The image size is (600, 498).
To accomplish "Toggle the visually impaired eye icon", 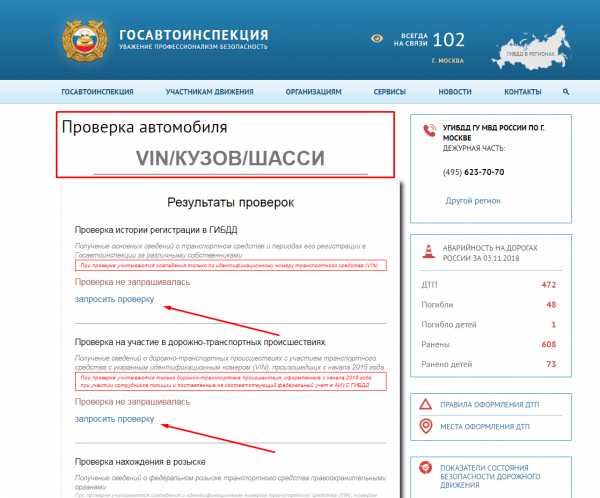I will (x=377, y=38).
